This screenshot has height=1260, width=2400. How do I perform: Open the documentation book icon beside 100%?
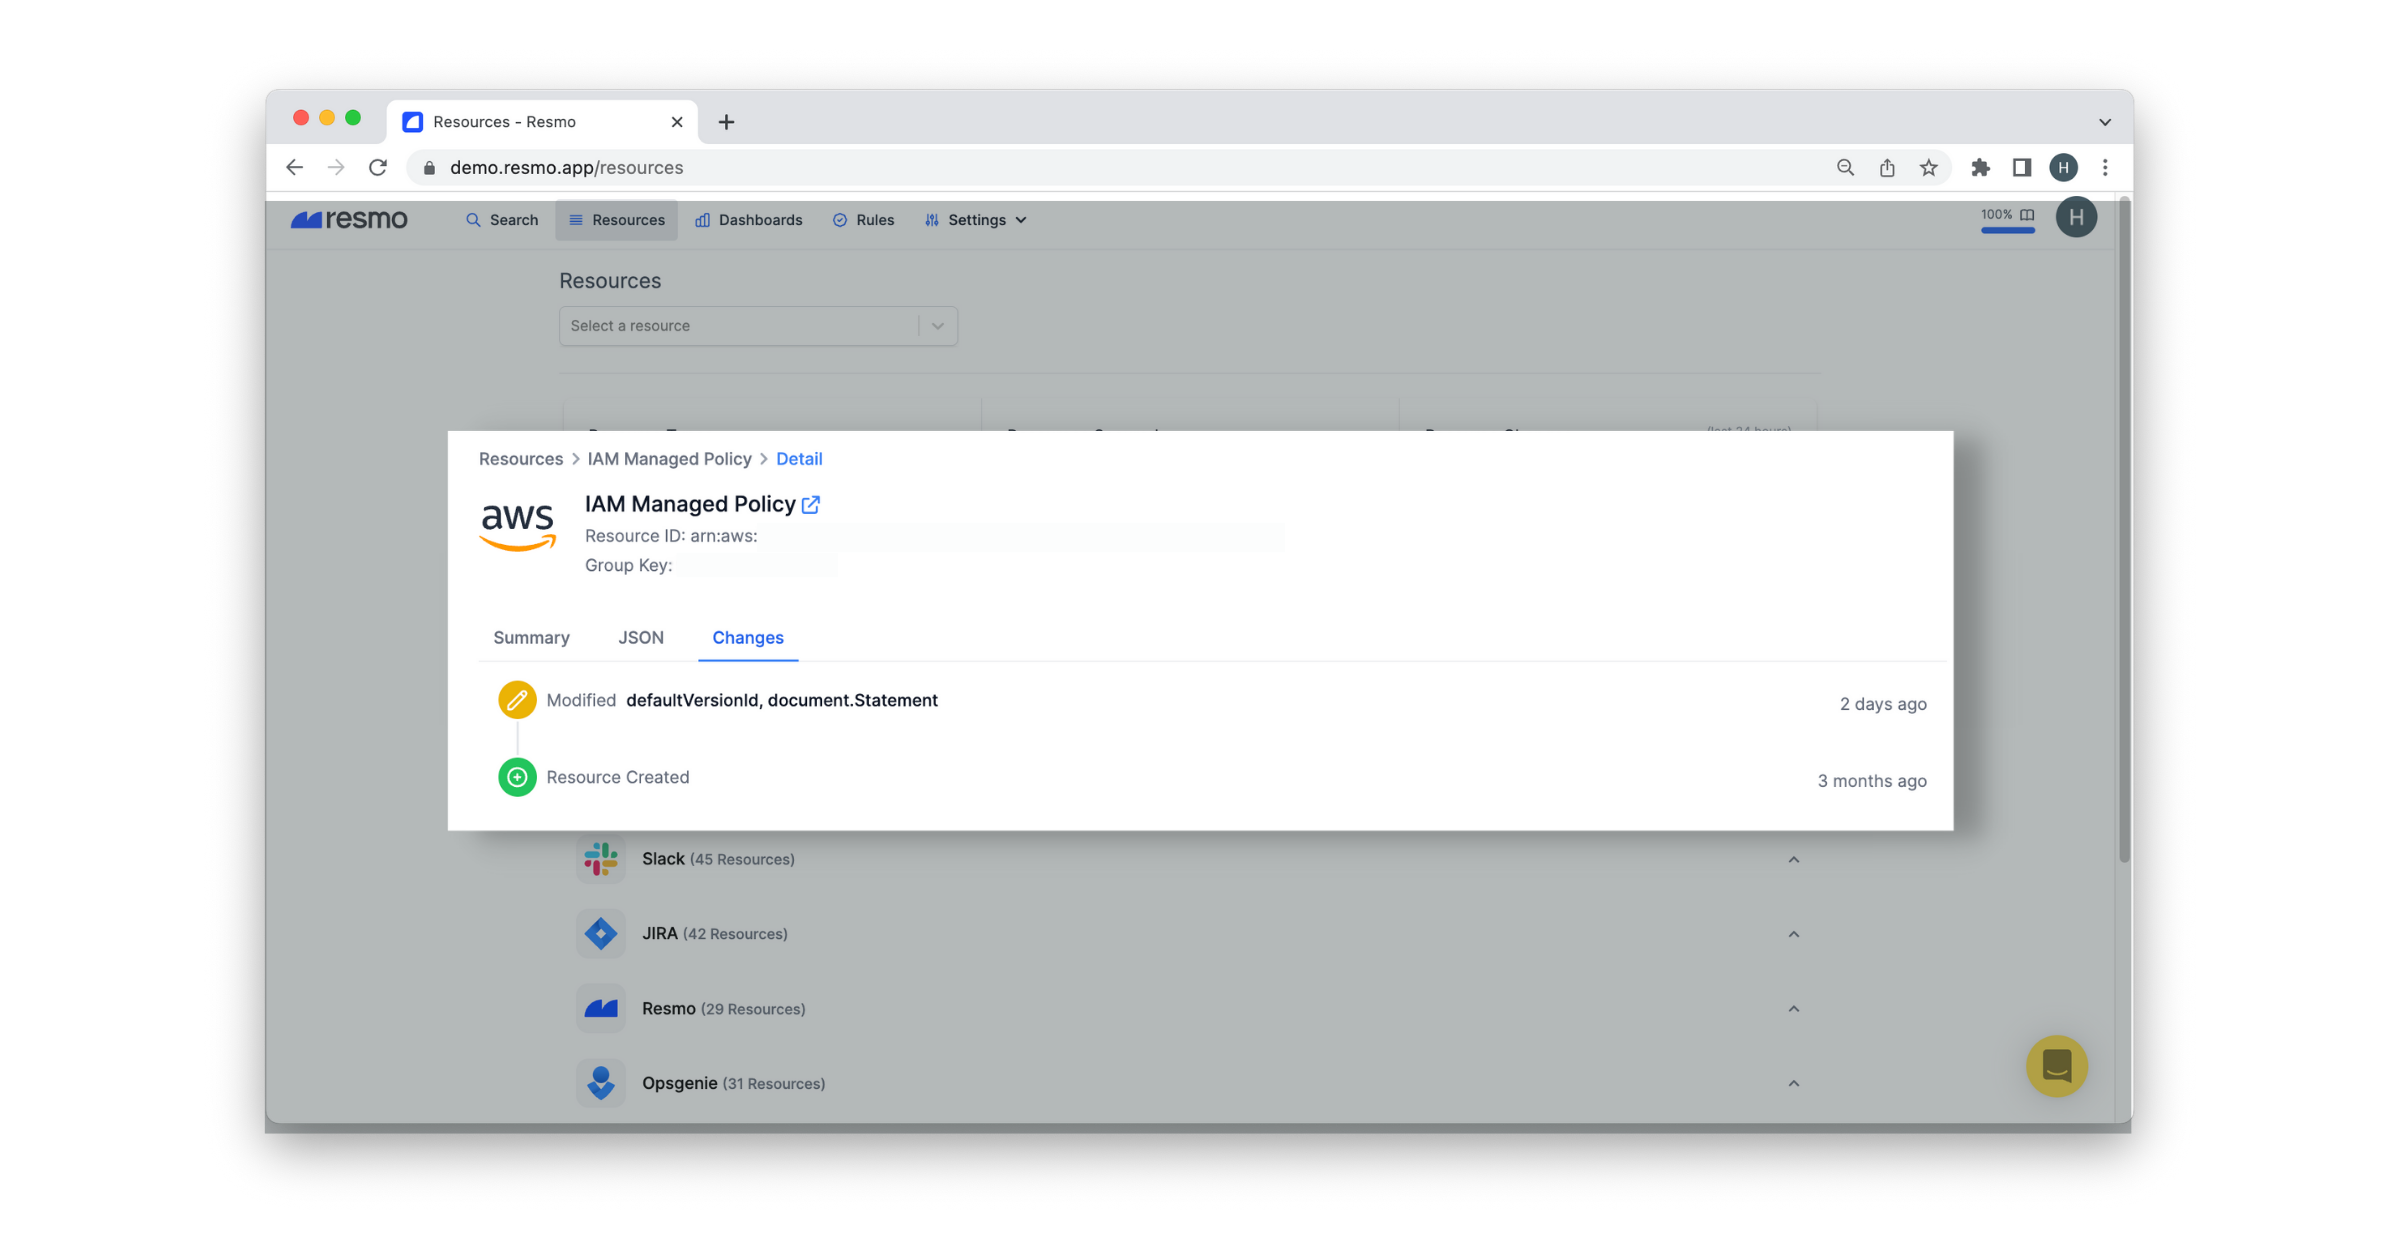pyautogui.click(x=2027, y=215)
